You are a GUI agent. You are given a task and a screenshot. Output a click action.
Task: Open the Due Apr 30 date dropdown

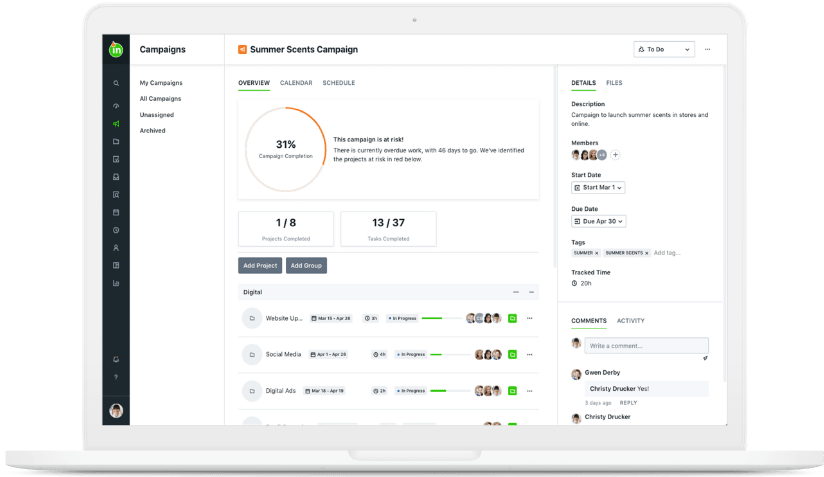click(x=599, y=221)
